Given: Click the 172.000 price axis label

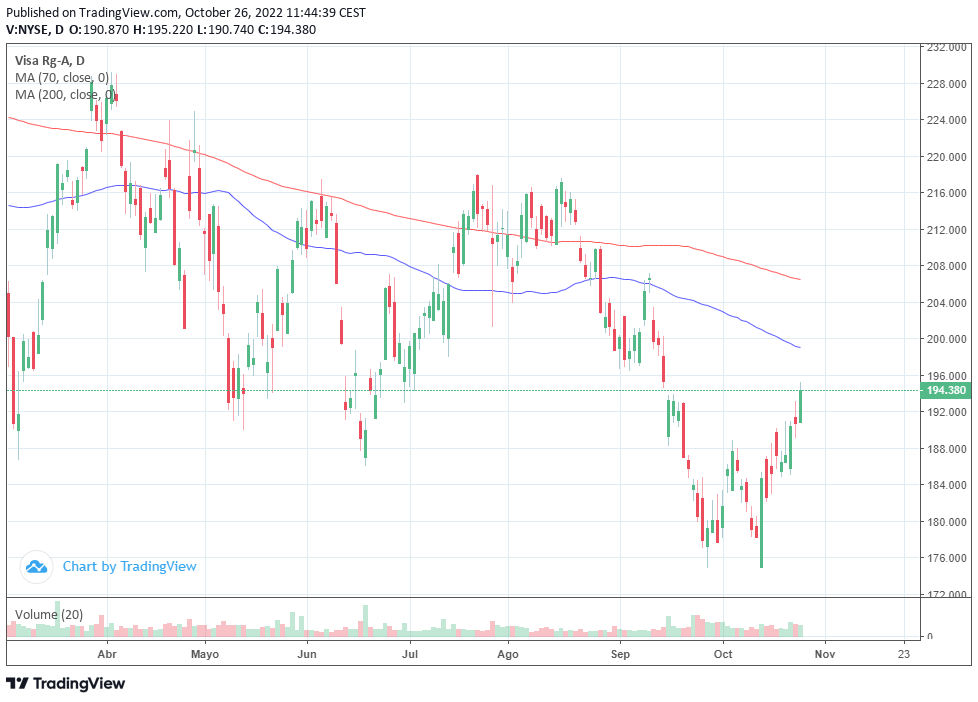Looking at the screenshot, I should point(947,594).
